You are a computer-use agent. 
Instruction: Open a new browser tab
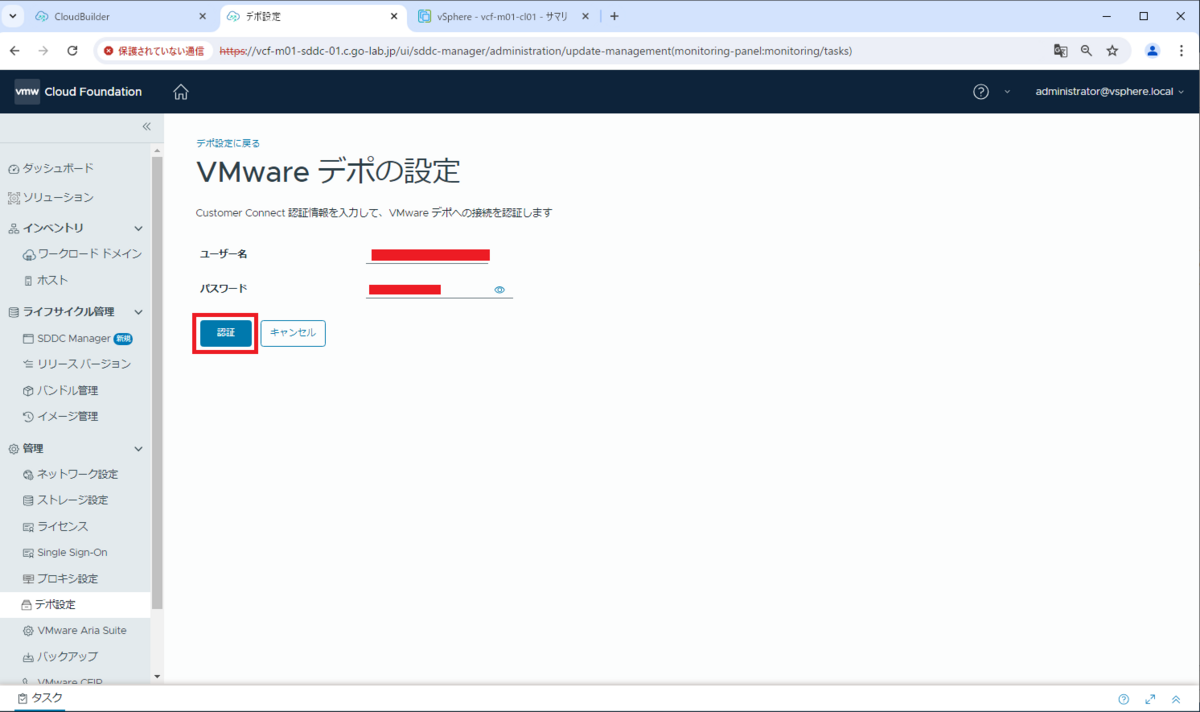(614, 16)
